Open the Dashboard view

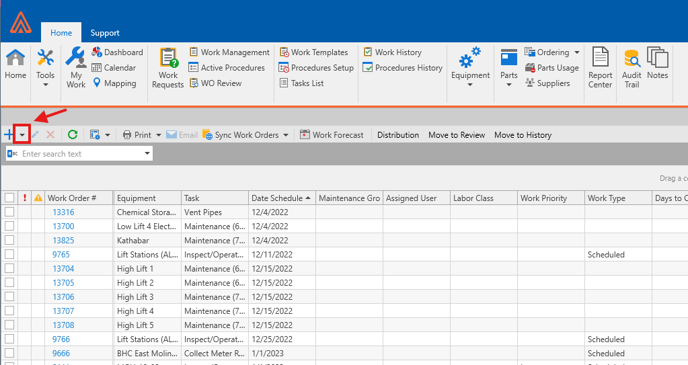(117, 52)
